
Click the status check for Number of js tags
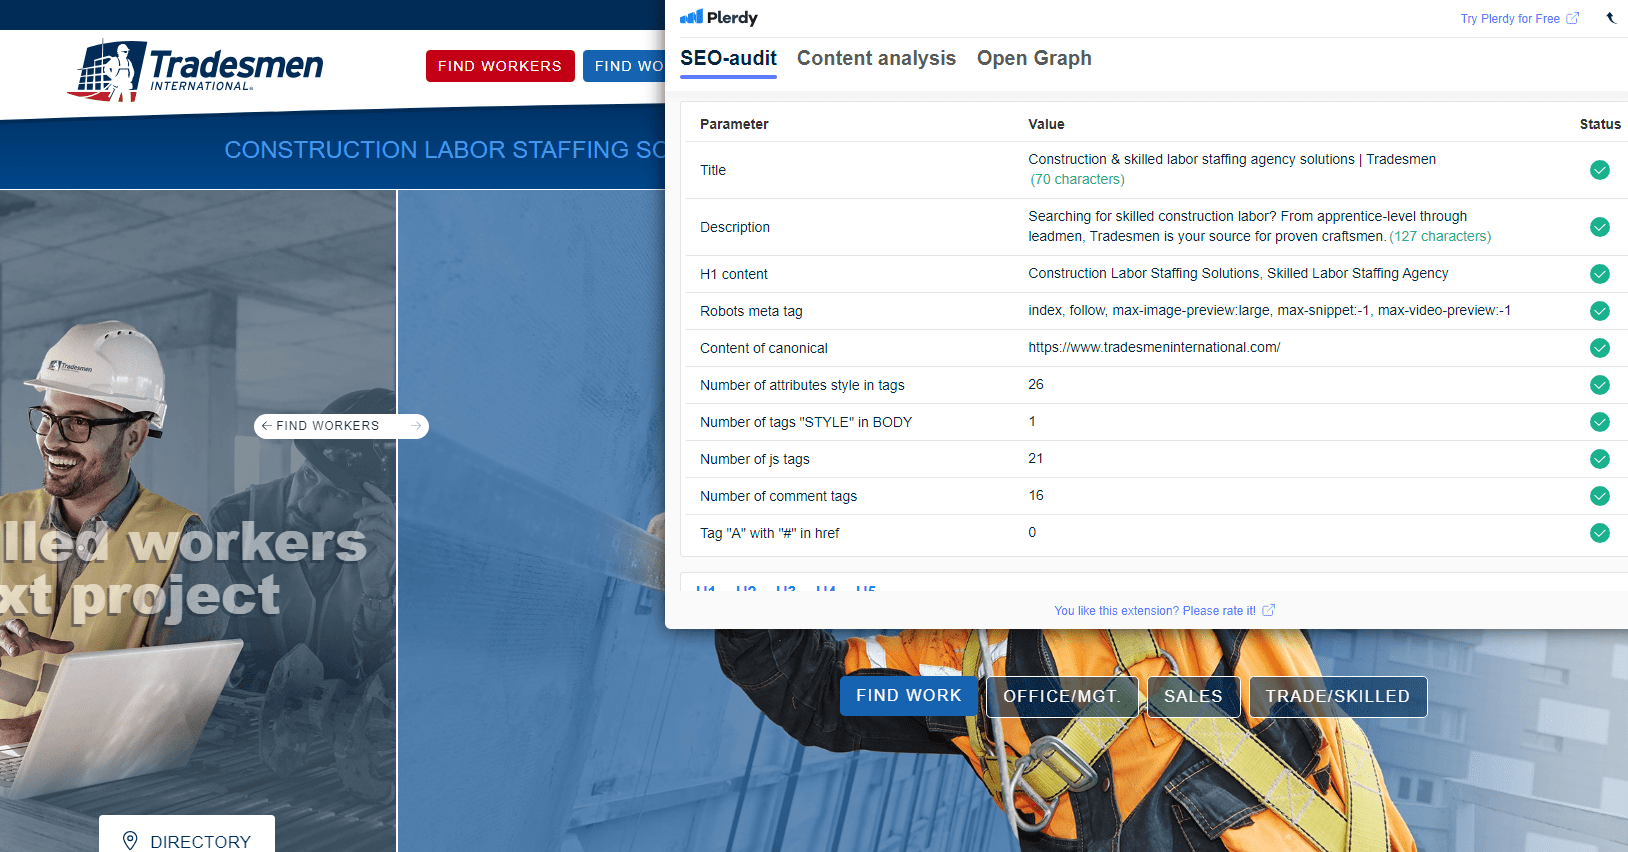tap(1600, 459)
